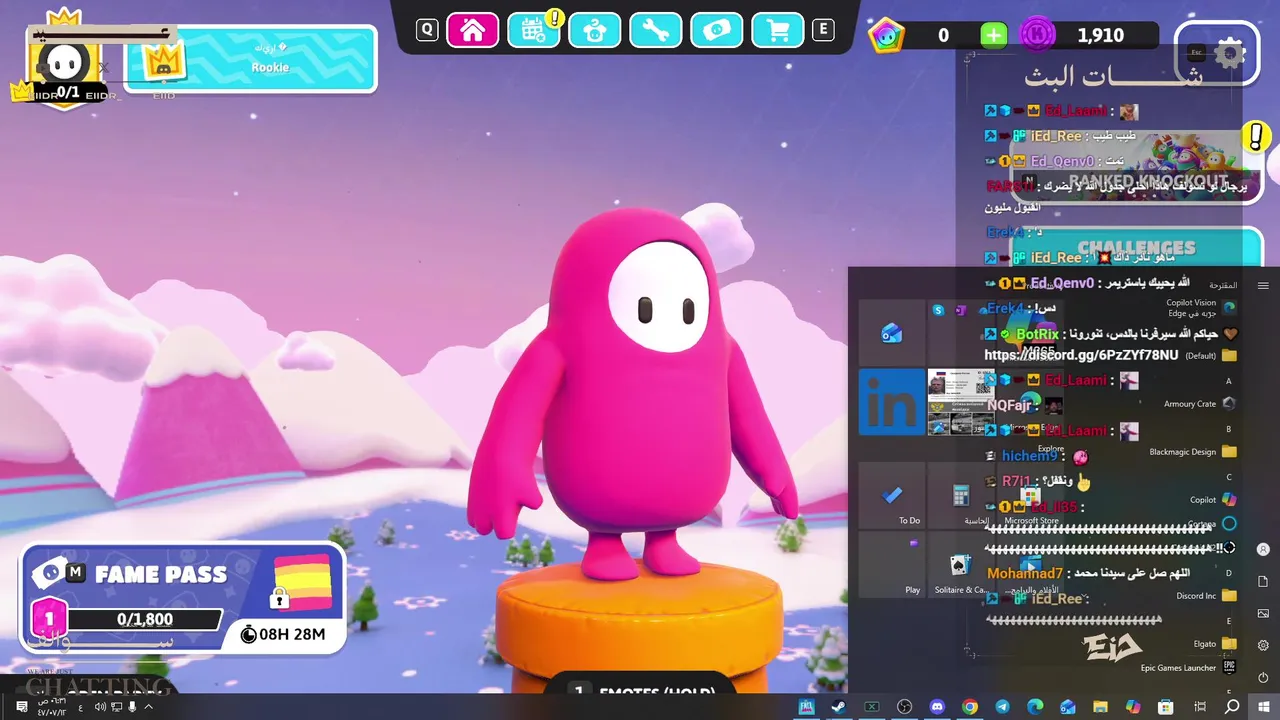Viewport: 1280px width, 720px height.
Task: Open the Microsoft Store tile
Action: [x=1030, y=497]
